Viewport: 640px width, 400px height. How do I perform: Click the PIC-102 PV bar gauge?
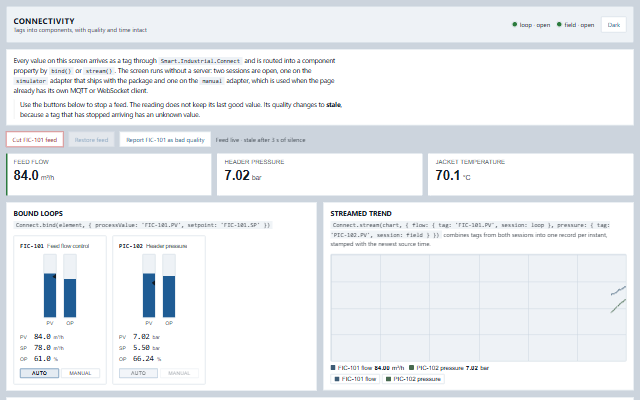(x=149, y=286)
